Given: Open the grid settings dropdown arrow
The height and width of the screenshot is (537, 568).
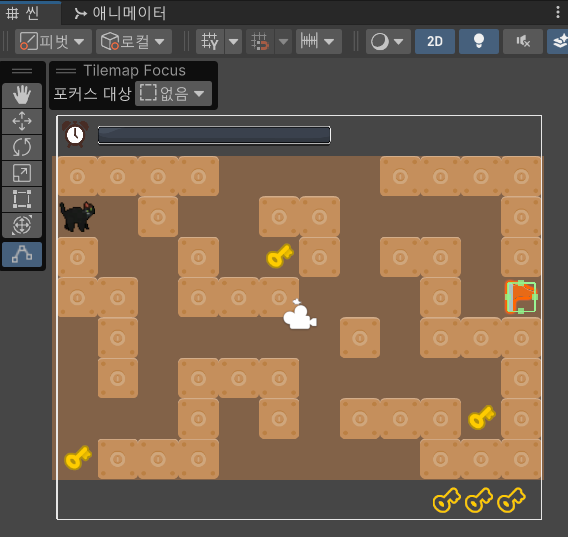Looking at the screenshot, I should [x=234, y=42].
